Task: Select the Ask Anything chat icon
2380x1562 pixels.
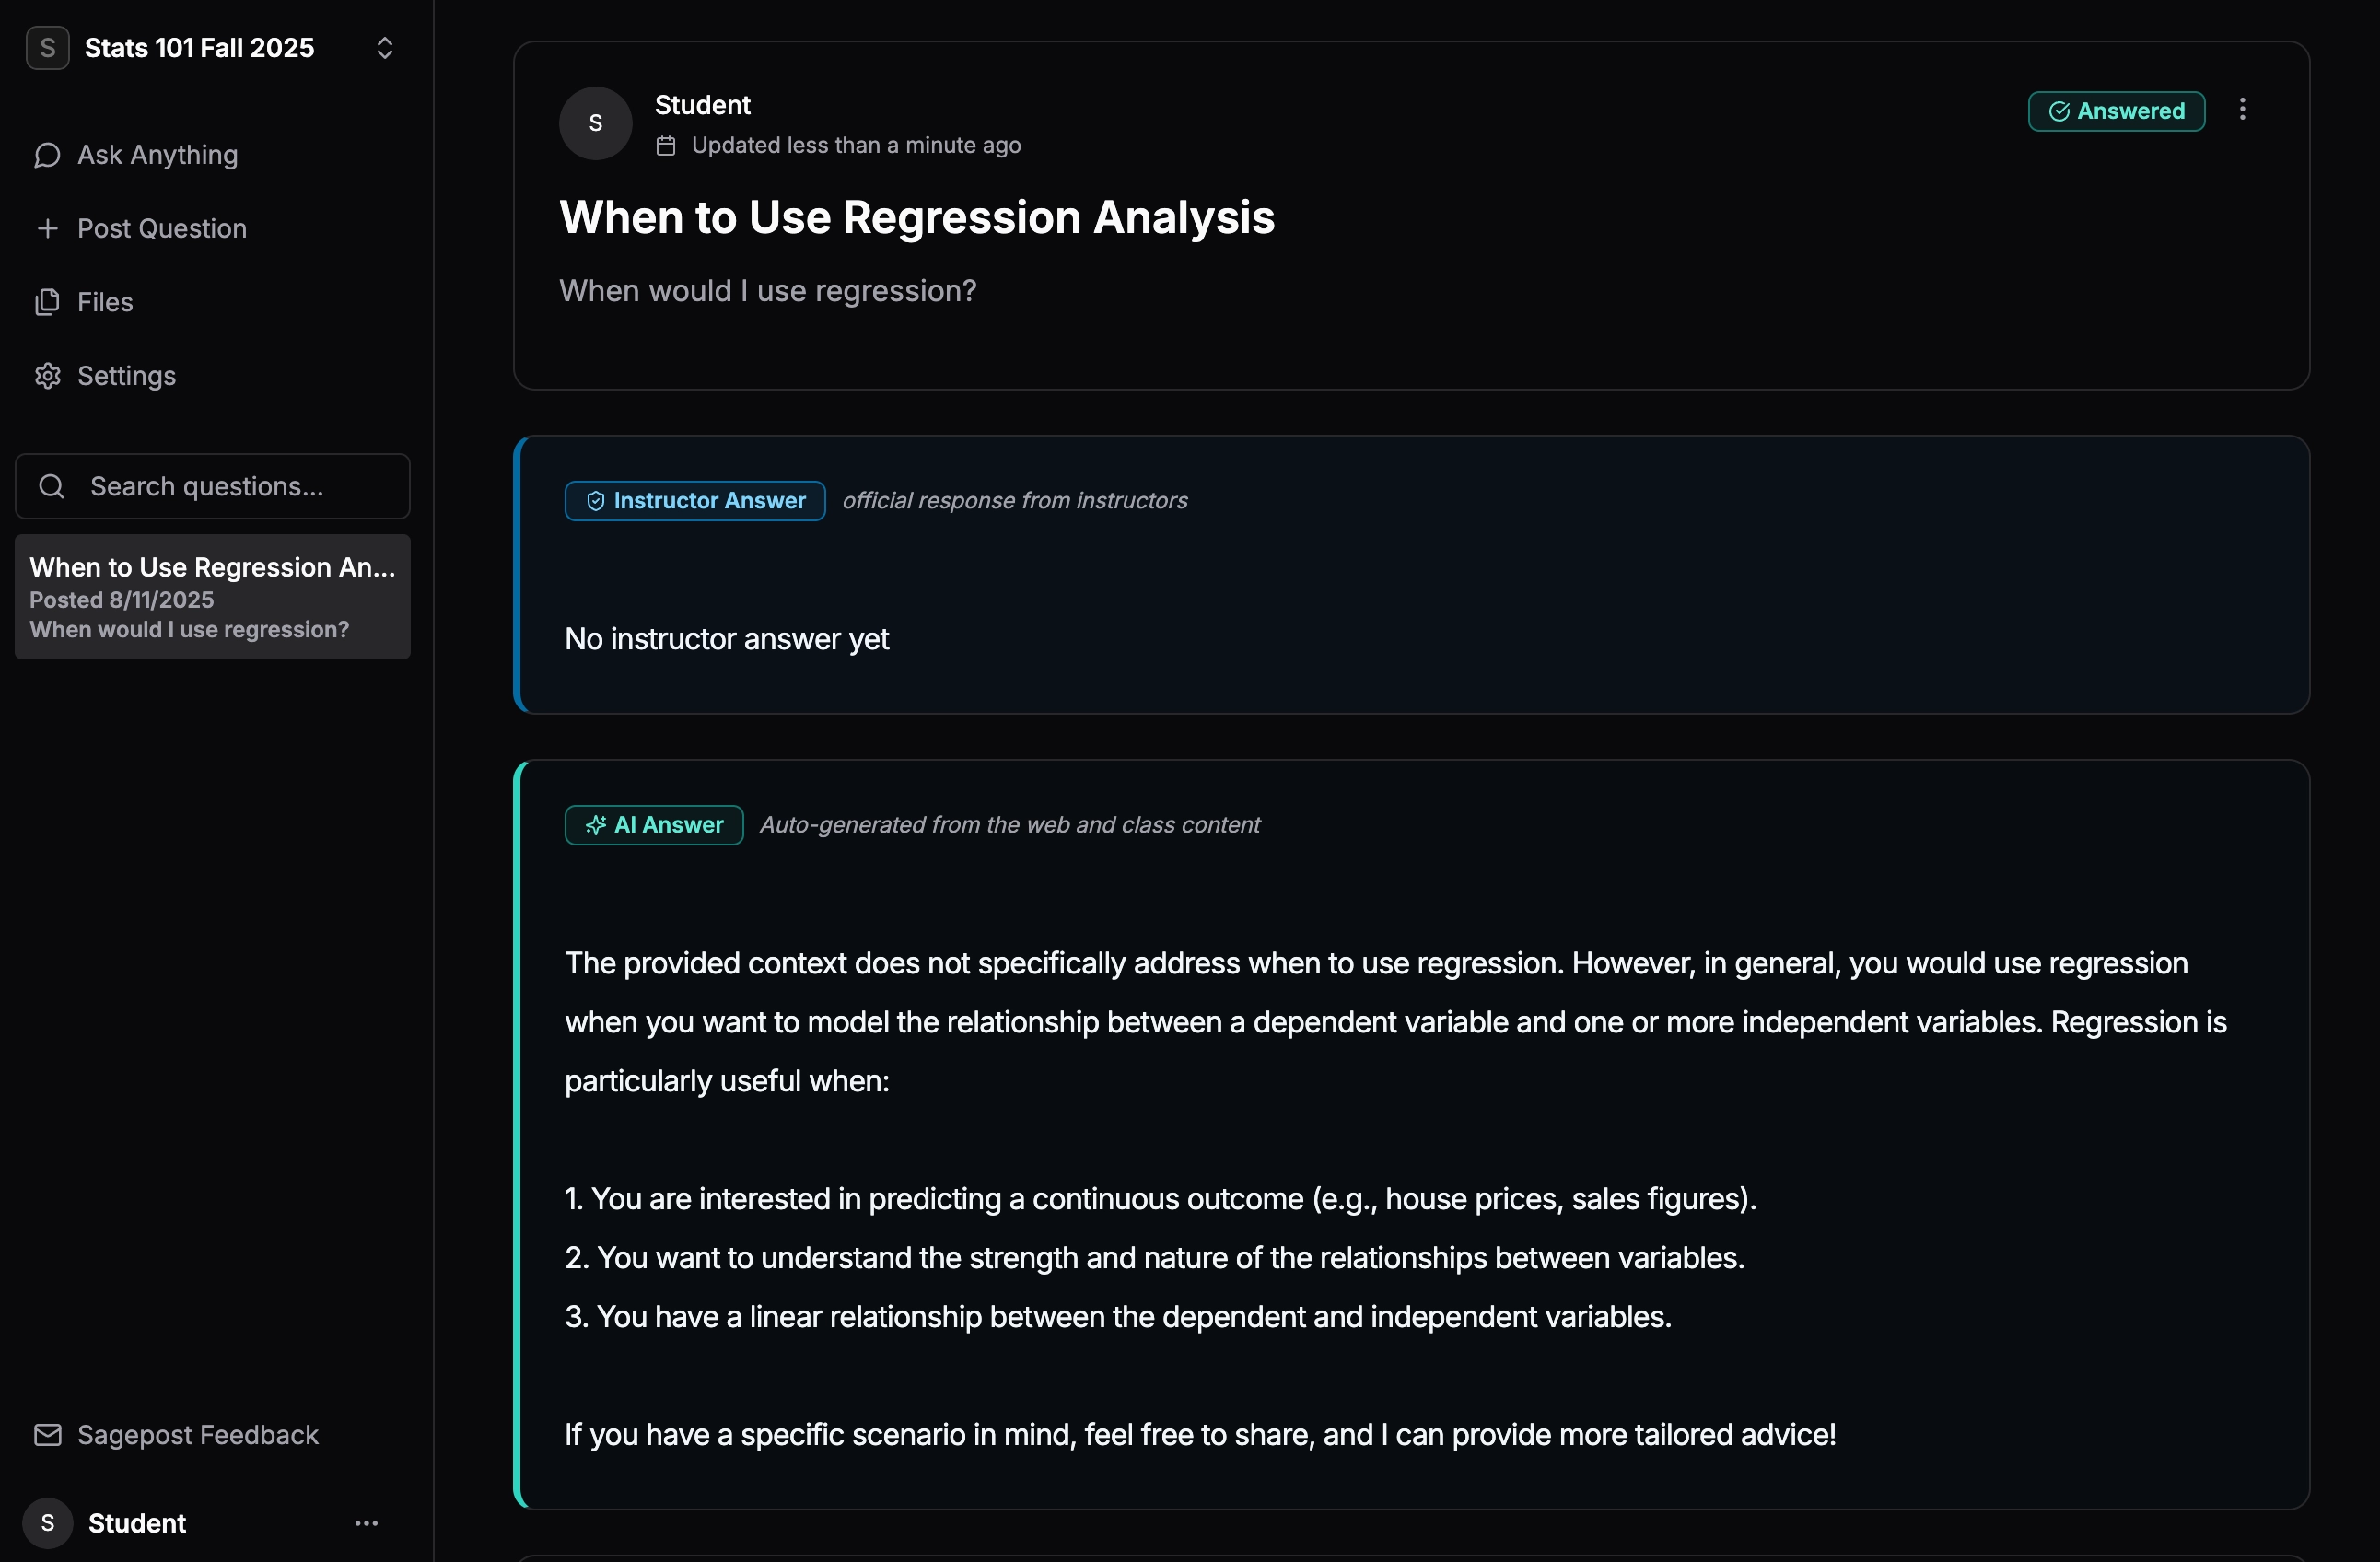Action: [x=47, y=155]
